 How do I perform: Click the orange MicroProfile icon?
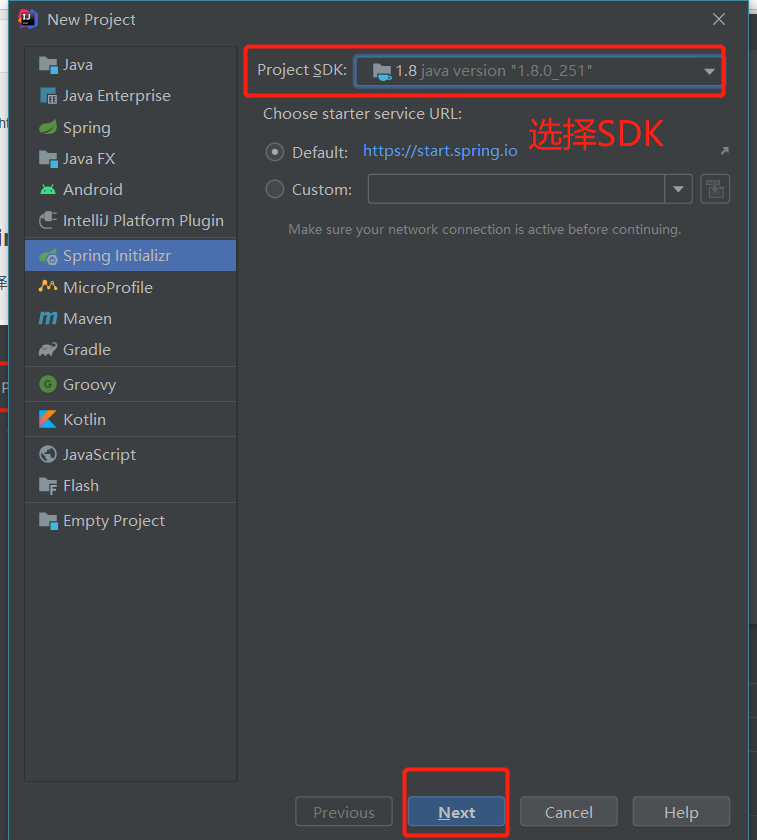[x=48, y=287]
